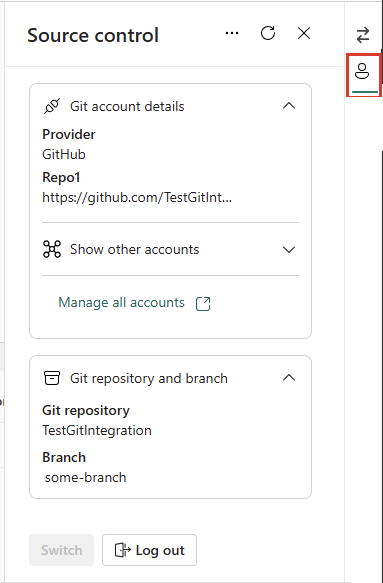383x583 pixels.
Task: Refresh the Source control panel
Action: pyautogui.click(x=268, y=33)
